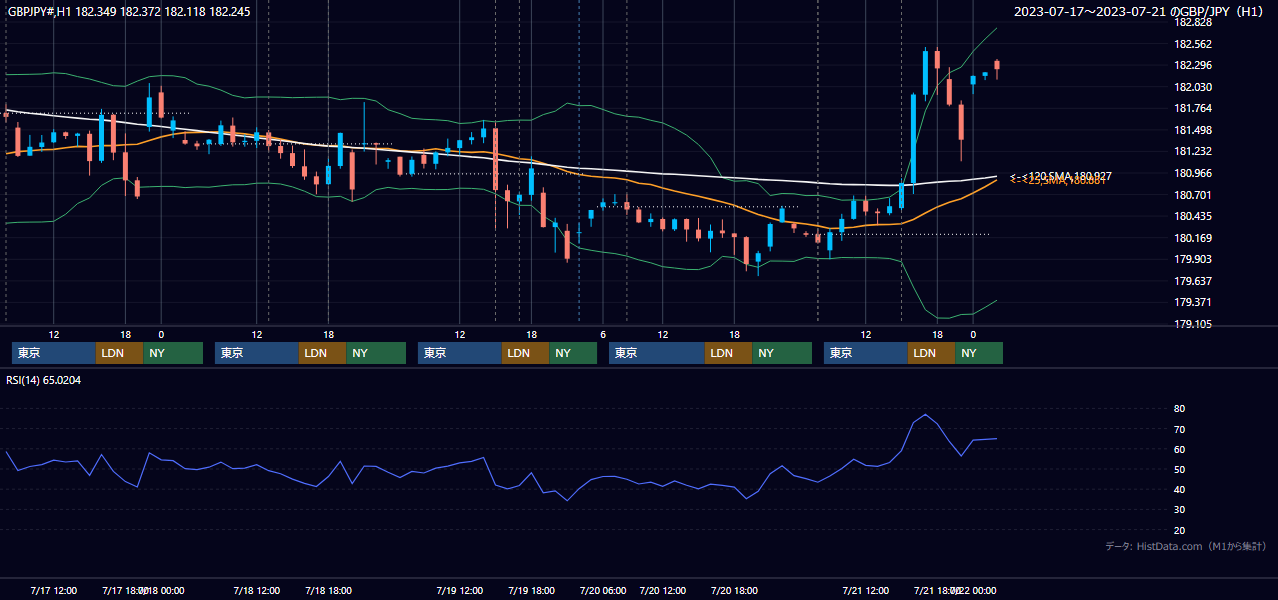Click RSI scale value 80
The image size is (1278, 600).
click(1180, 409)
